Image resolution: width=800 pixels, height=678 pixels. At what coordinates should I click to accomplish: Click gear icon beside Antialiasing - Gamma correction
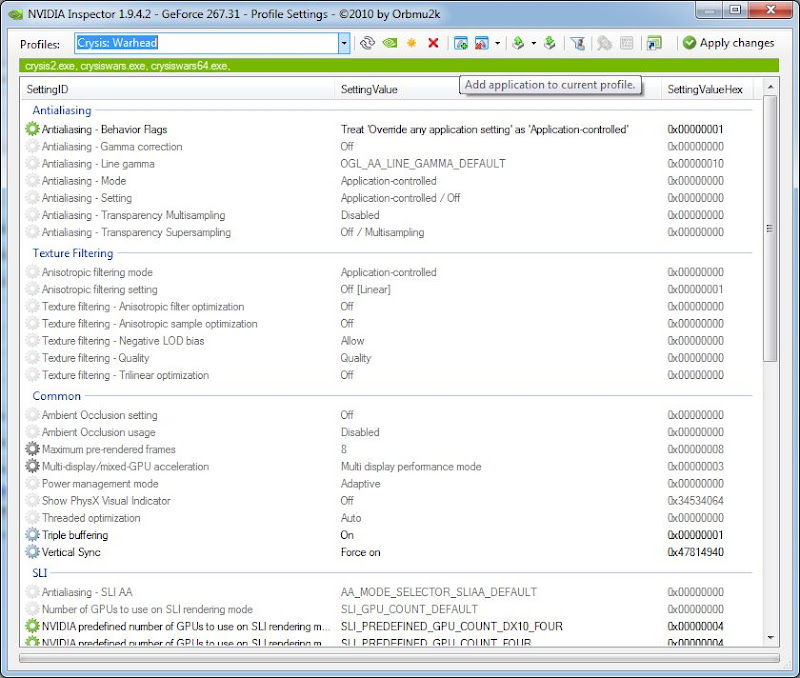(x=32, y=146)
